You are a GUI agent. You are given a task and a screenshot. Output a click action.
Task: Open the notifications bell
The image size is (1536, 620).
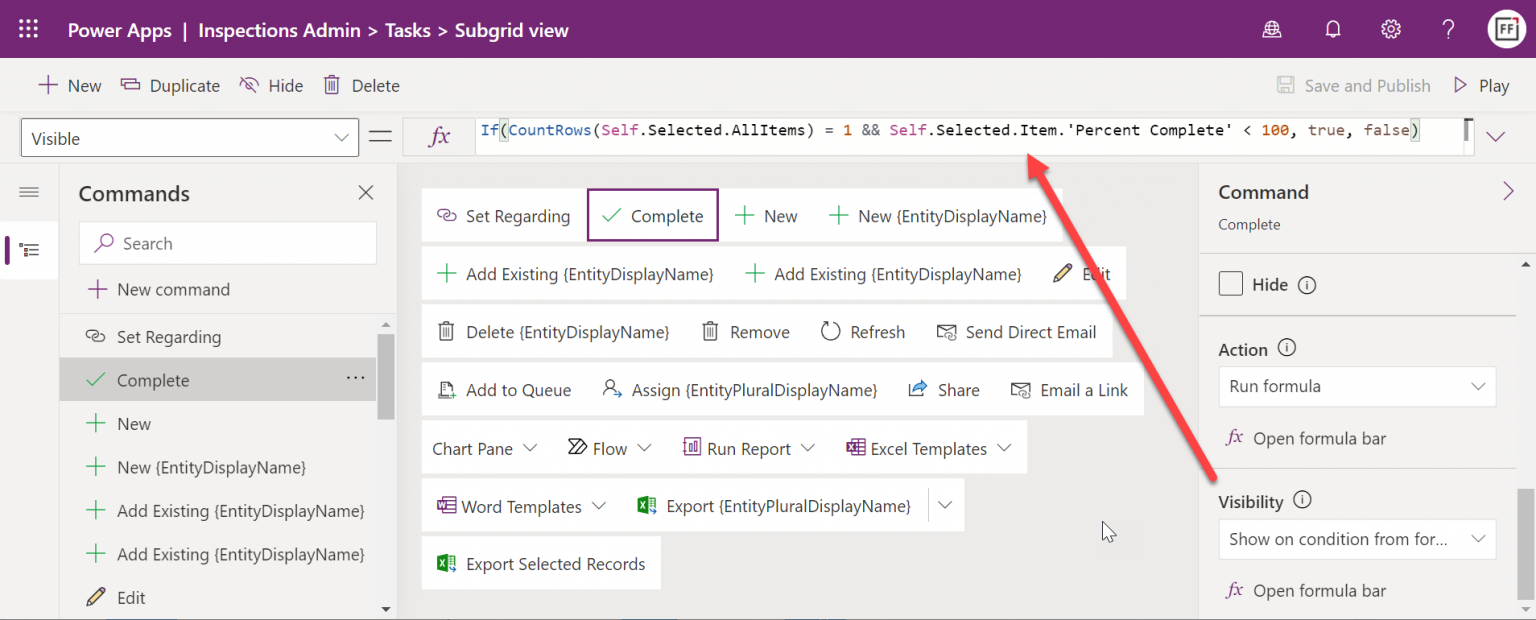pyautogui.click(x=1332, y=30)
